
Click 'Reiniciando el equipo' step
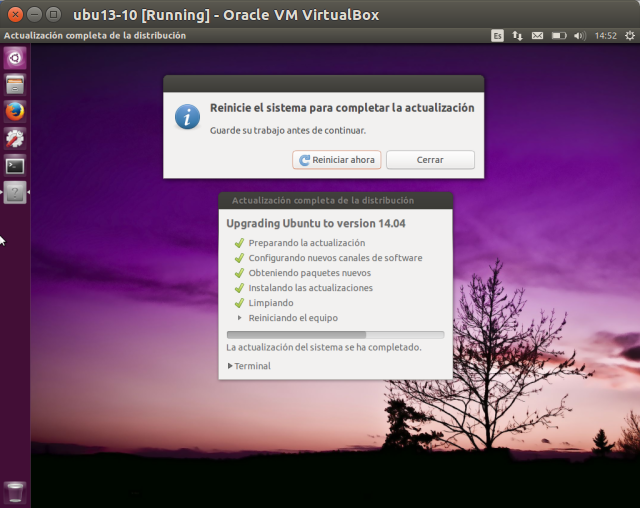(x=293, y=318)
